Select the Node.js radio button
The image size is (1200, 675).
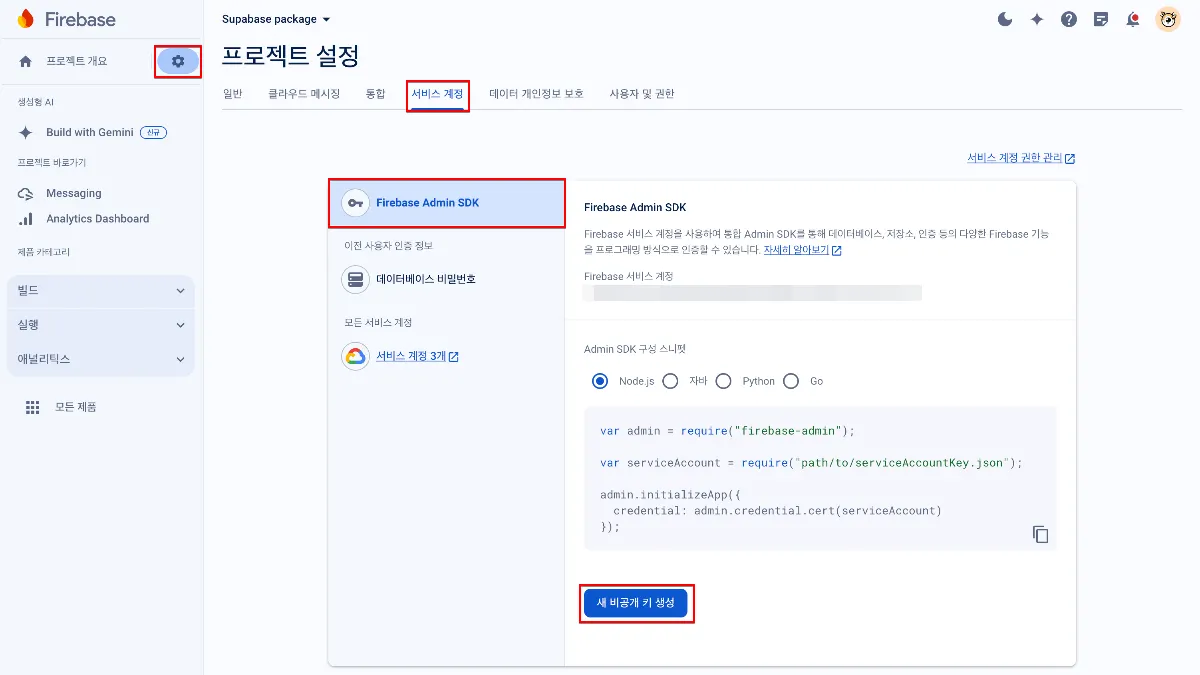(600, 381)
